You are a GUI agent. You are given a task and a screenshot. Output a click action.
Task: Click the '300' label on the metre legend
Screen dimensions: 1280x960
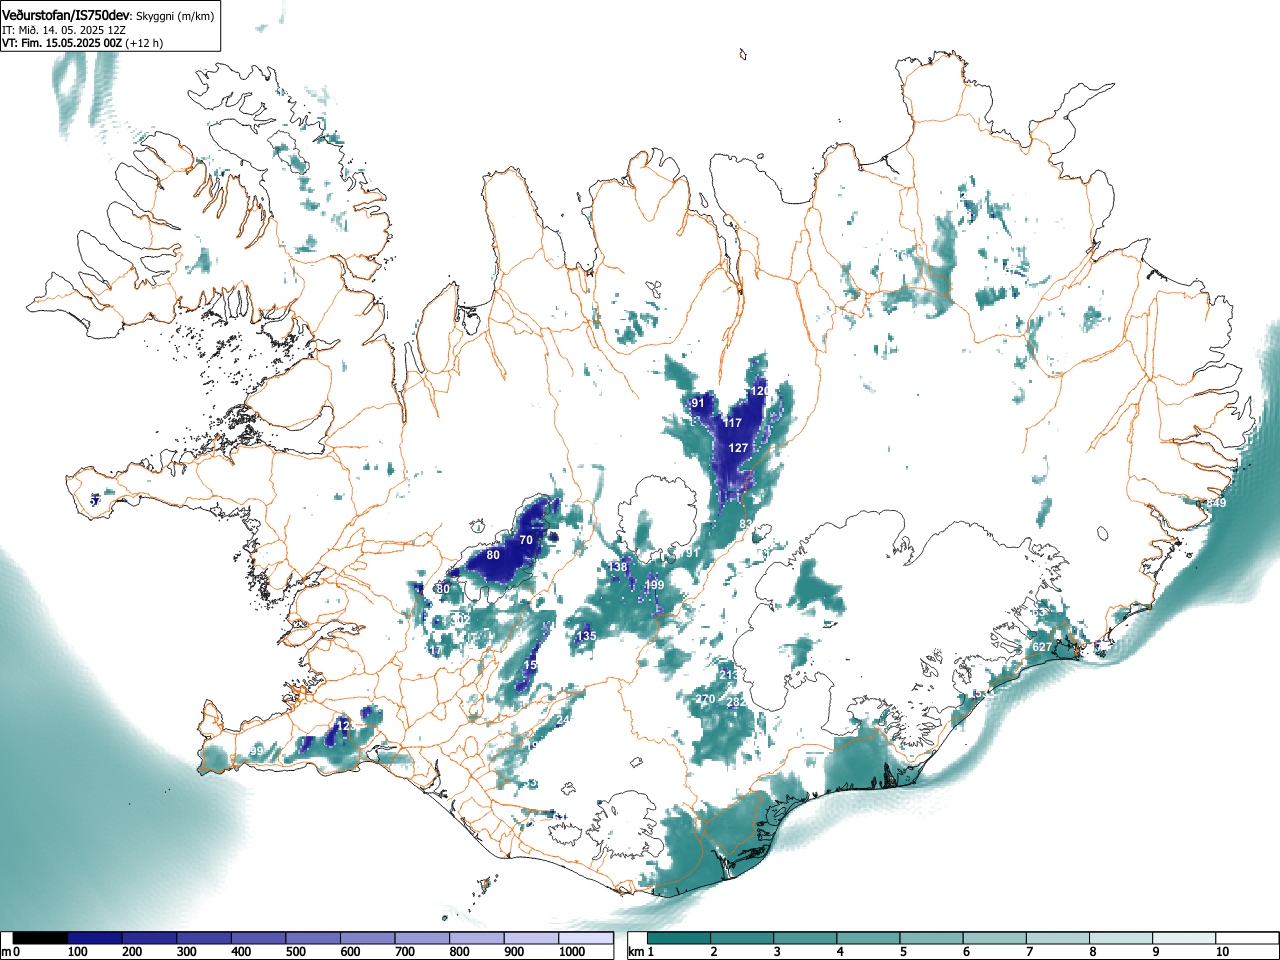187,952
